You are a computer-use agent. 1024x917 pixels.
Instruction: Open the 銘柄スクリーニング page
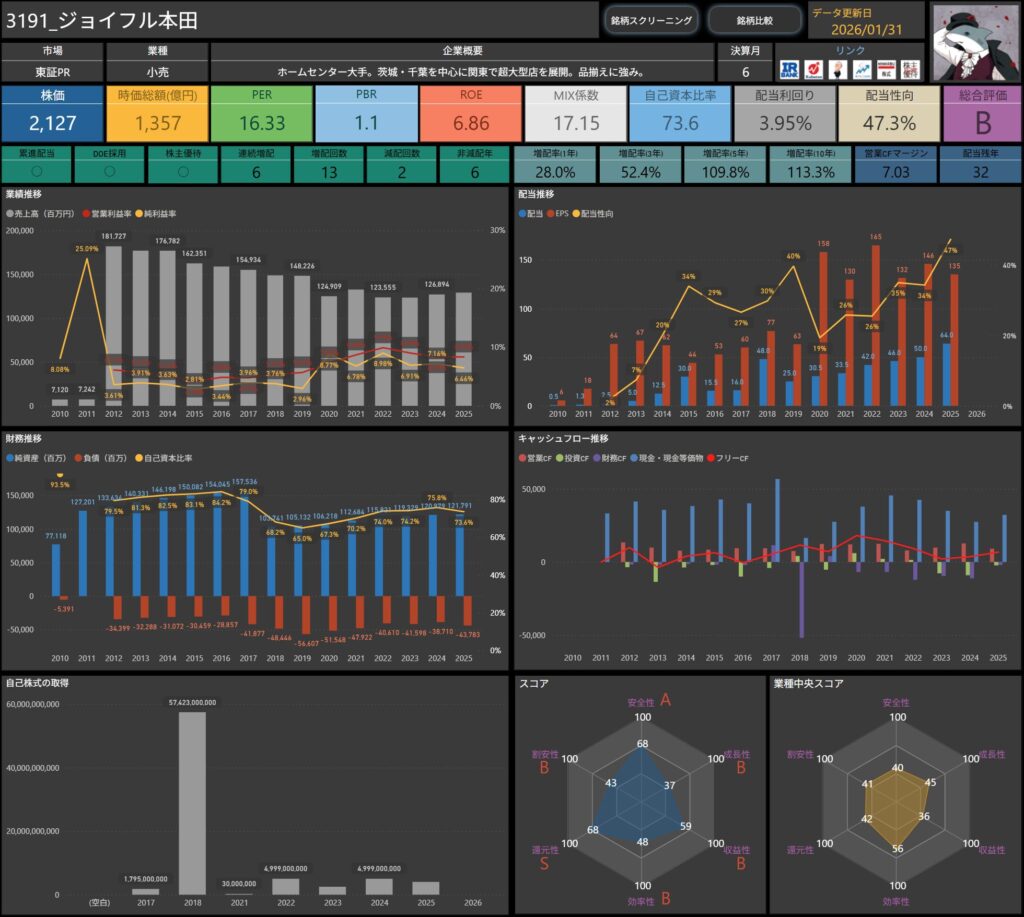point(651,20)
